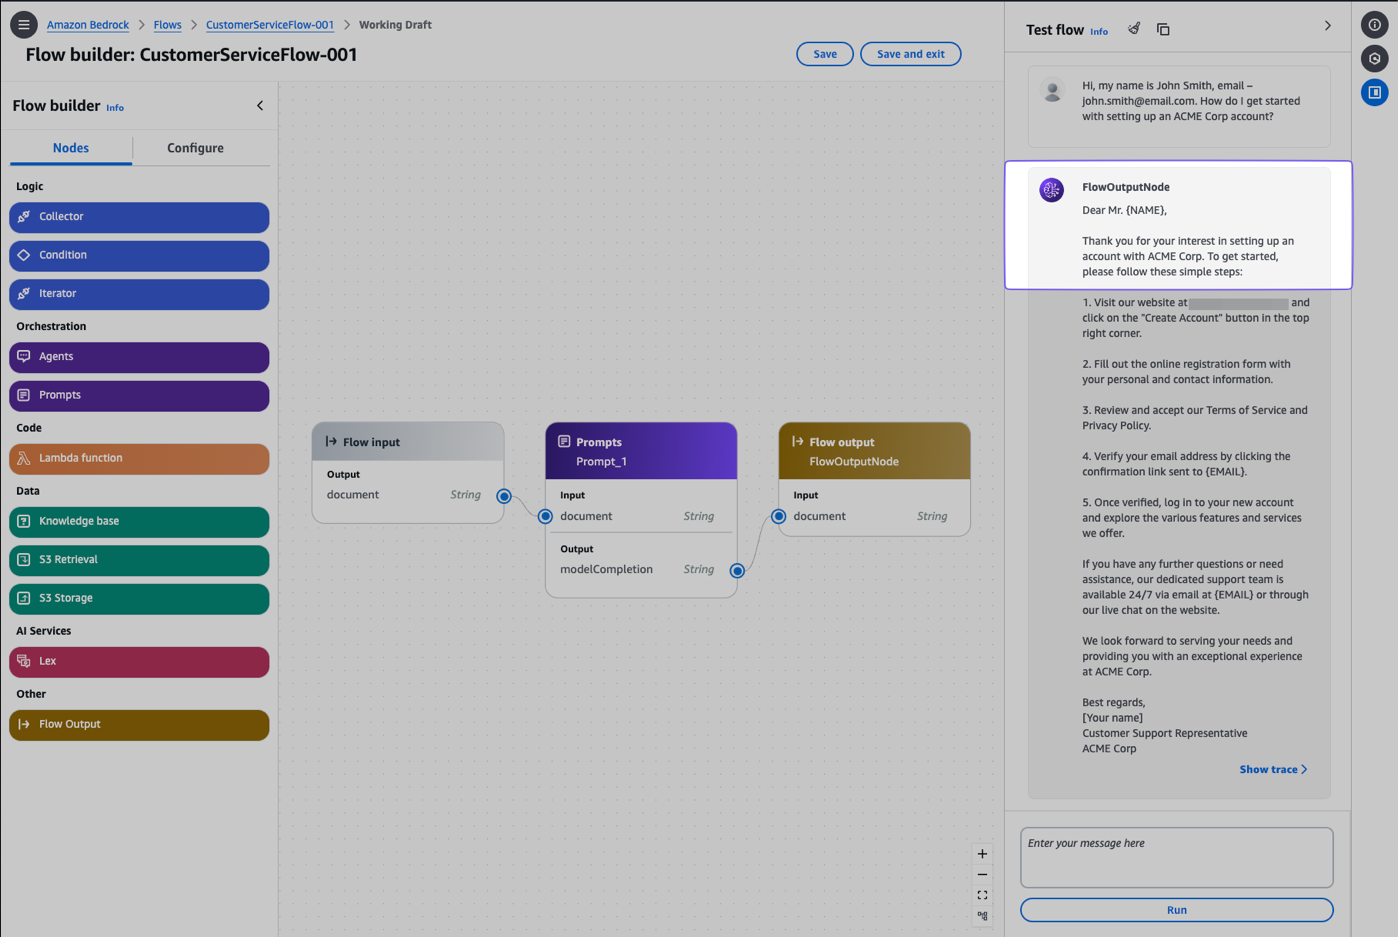The width and height of the screenshot is (1398, 937).
Task: Select the Knowledge base icon under Data
Action: [24, 521]
